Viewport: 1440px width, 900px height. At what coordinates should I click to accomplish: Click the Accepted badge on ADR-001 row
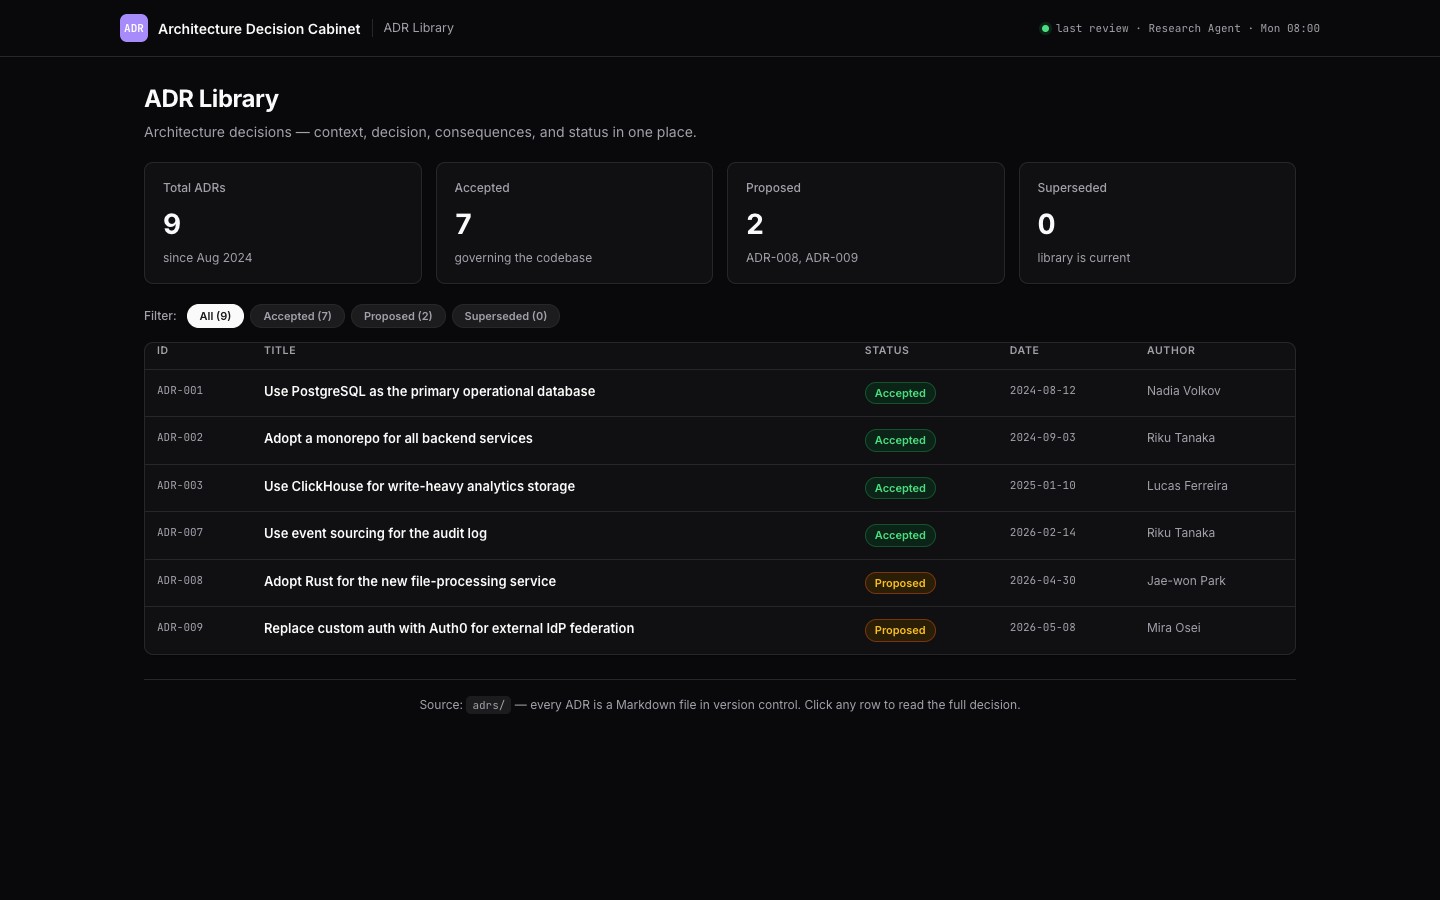pyautogui.click(x=900, y=393)
